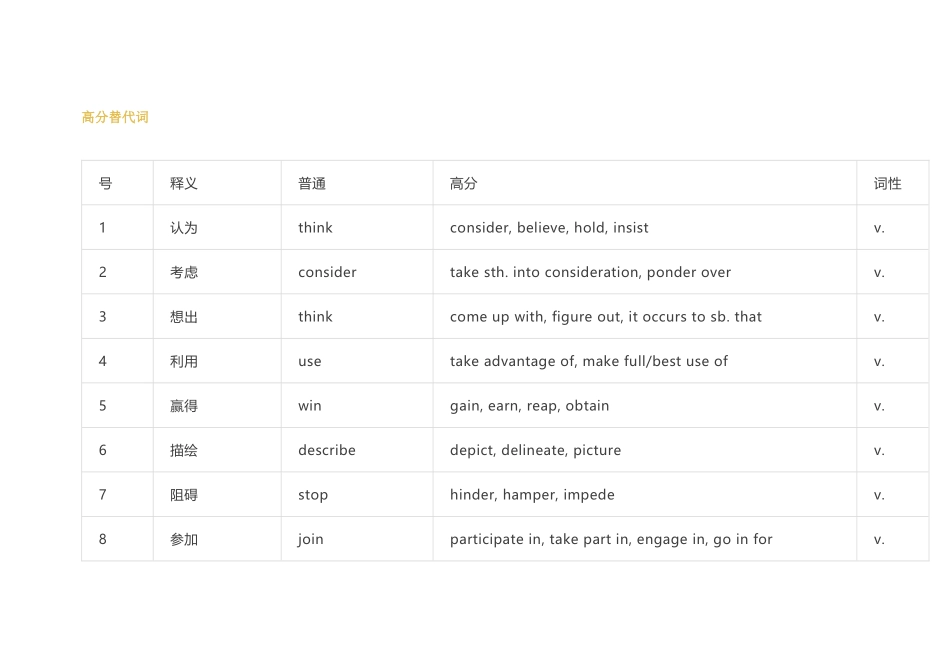
Task: Select the word 'describe'
Action: click(327, 450)
